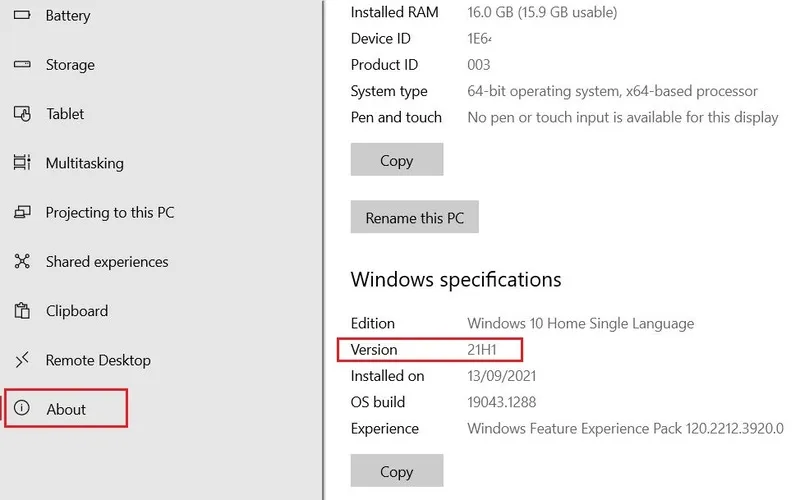The width and height of the screenshot is (800, 500).
Task: Click No pen or touch input text
Action: (622, 117)
